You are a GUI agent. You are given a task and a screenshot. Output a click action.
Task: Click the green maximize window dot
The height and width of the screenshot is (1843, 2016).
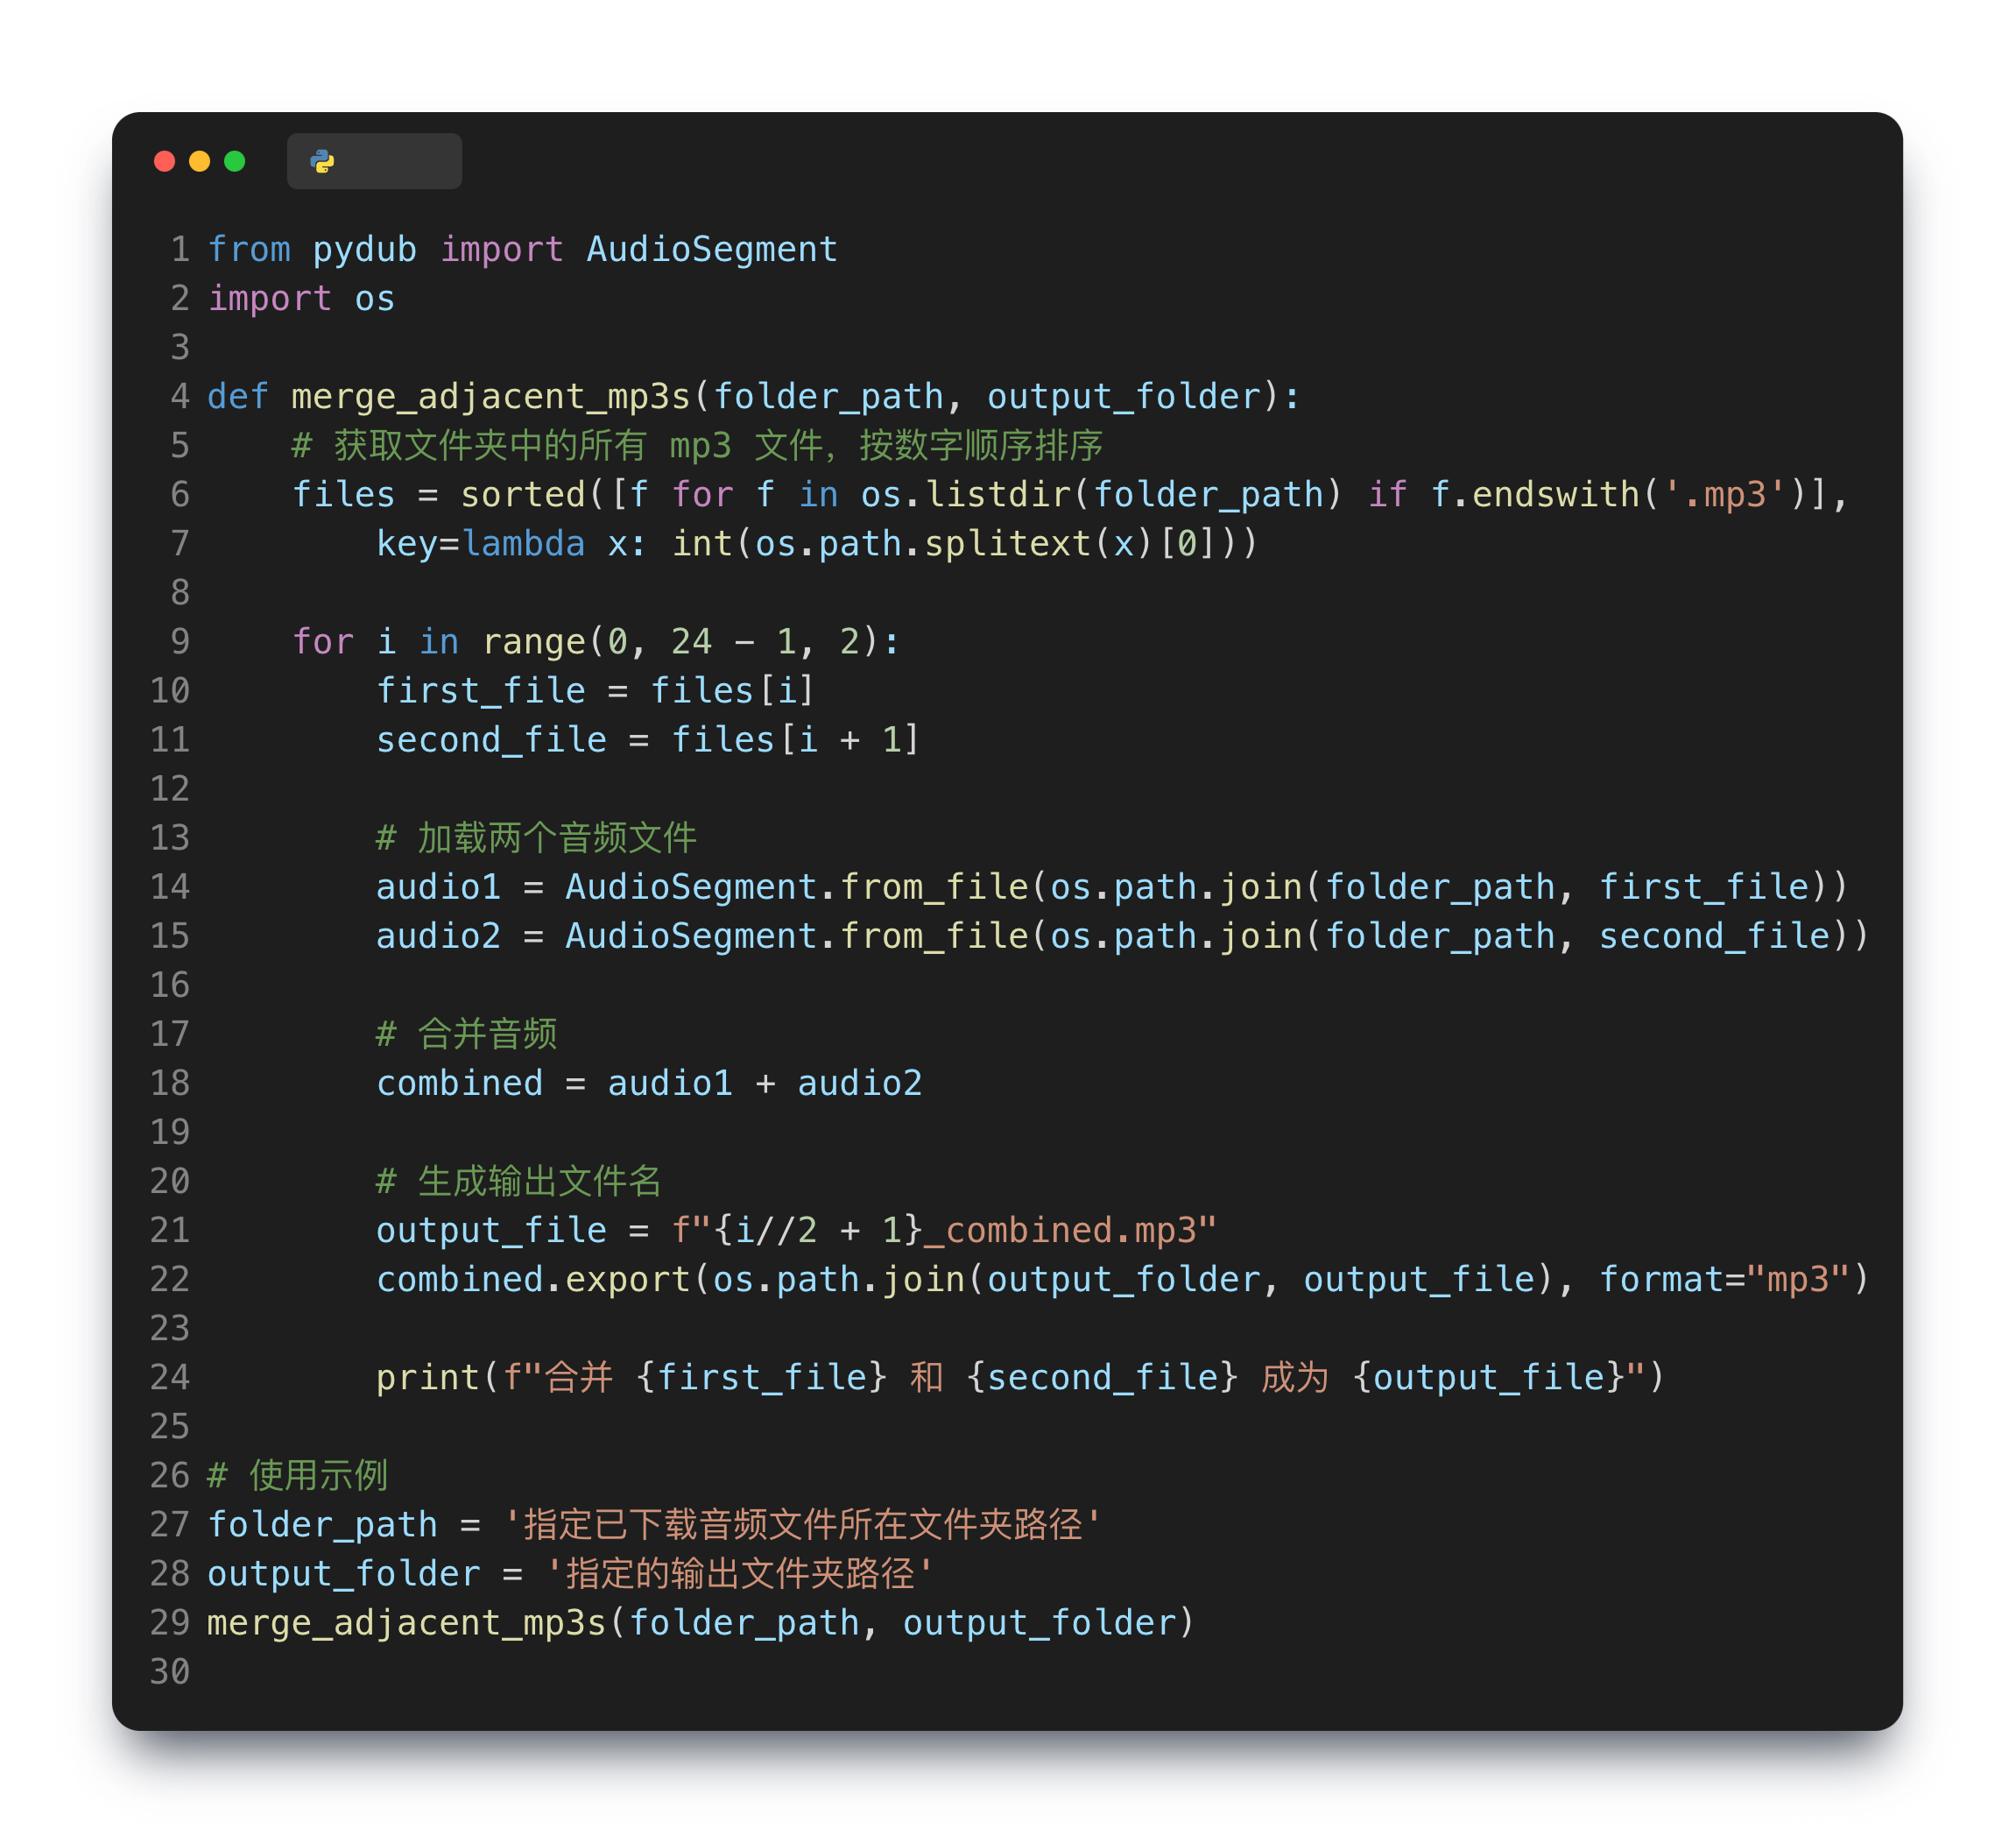click(235, 161)
